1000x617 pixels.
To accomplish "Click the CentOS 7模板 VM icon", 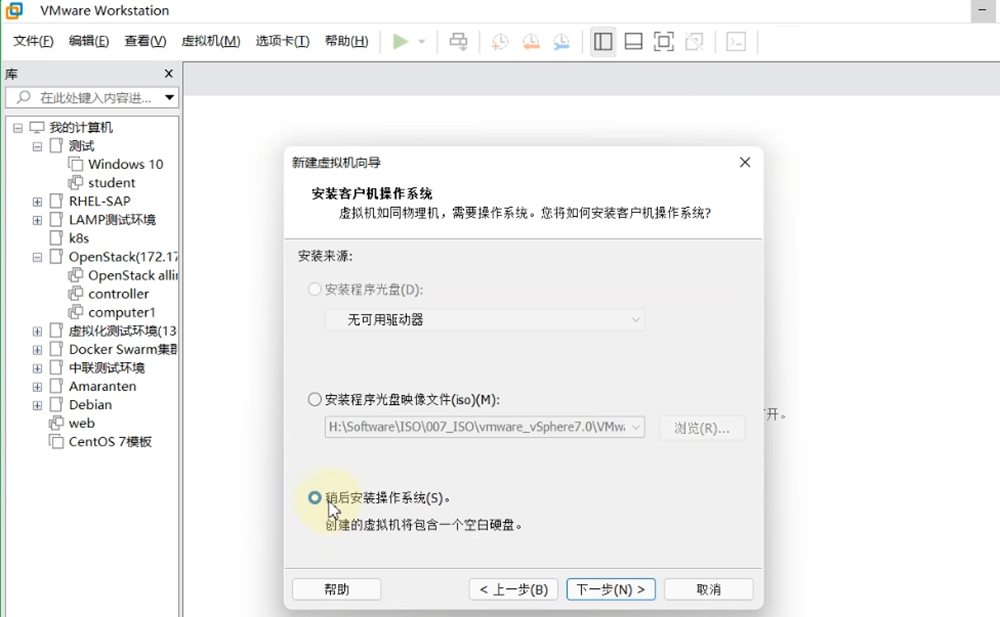I will pyautogui.click(x=56, y=442).
